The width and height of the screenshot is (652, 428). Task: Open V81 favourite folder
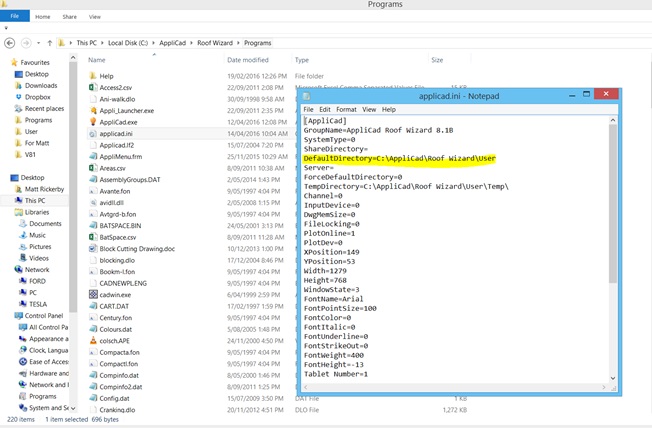coord(30,154)
